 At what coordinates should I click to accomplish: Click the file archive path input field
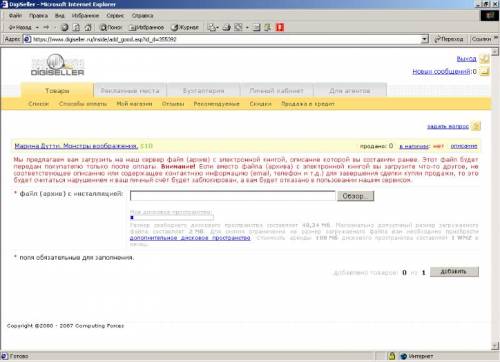(x=233, y=196)
